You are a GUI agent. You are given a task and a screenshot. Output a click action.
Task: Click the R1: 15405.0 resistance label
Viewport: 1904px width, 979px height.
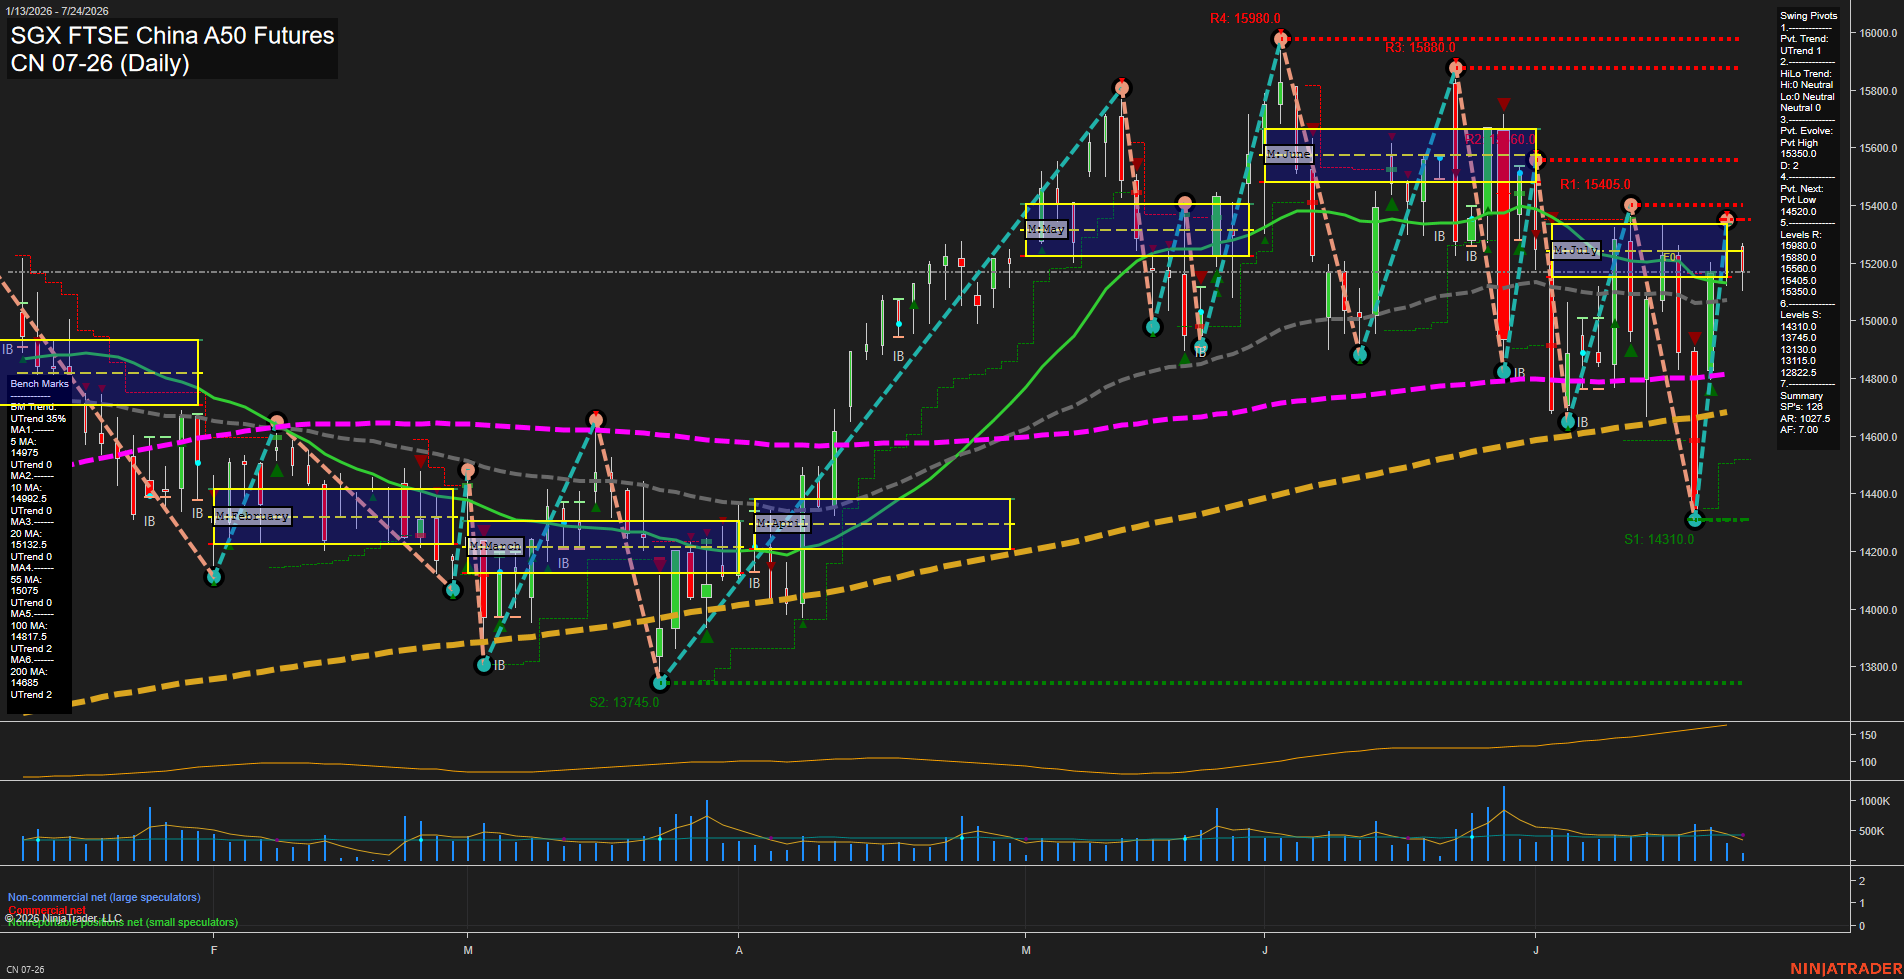(1595, 184)
